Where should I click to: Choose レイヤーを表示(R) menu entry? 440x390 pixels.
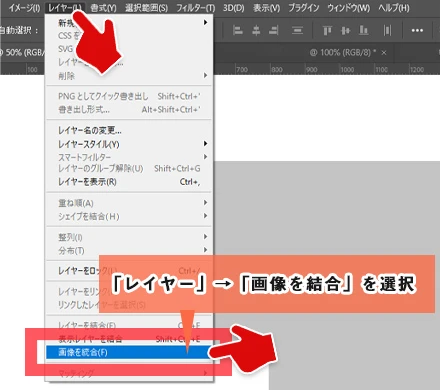(x=129, y=182)
